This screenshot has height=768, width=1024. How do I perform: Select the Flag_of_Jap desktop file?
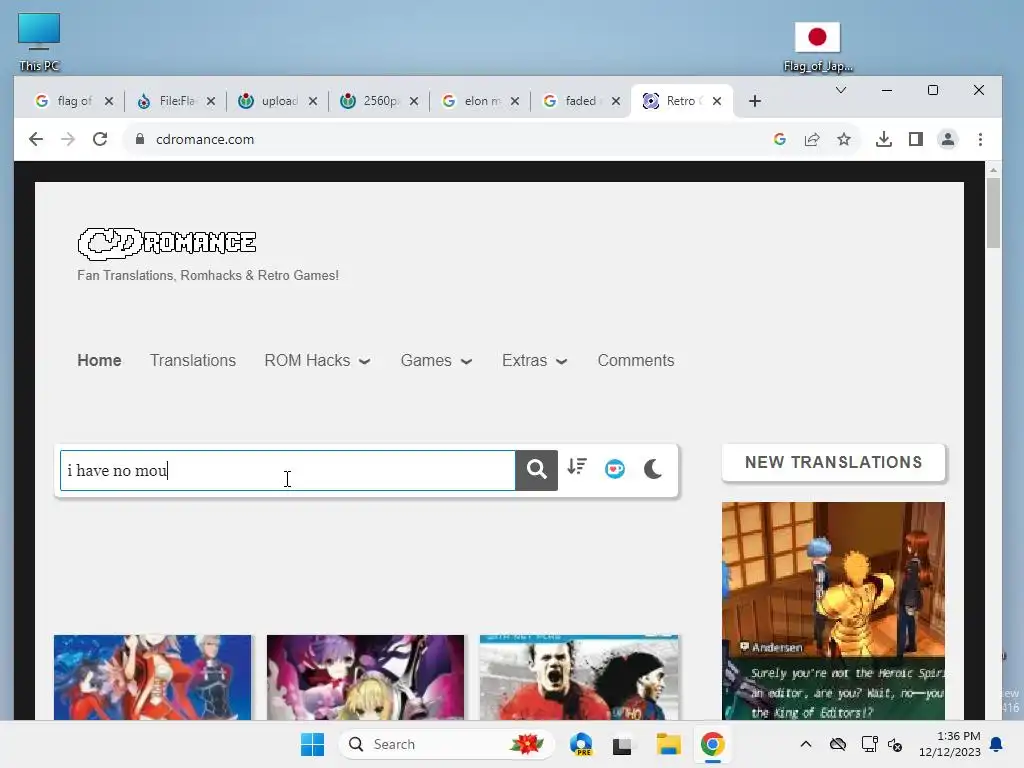click(818, 47)
